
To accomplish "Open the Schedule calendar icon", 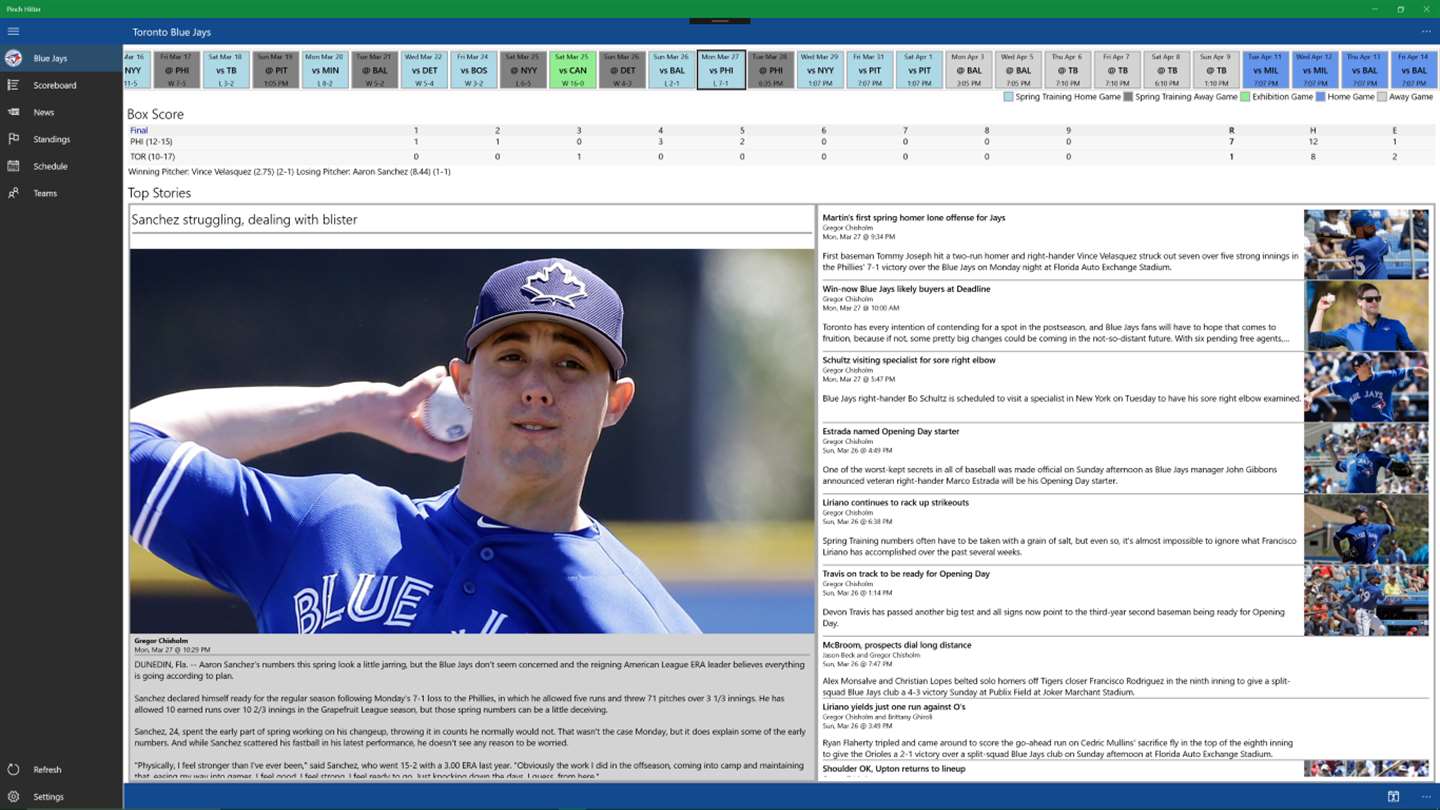I will (x=13, y=166).
